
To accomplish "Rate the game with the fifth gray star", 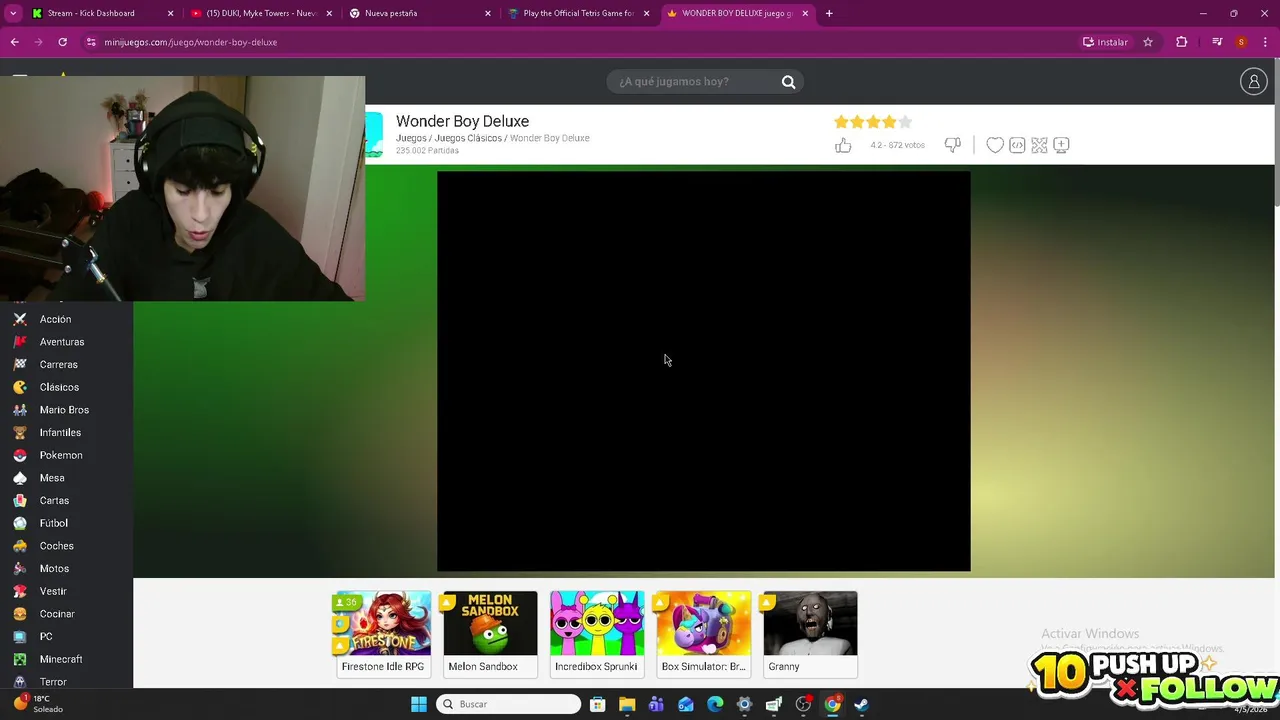I will point(905,122).
